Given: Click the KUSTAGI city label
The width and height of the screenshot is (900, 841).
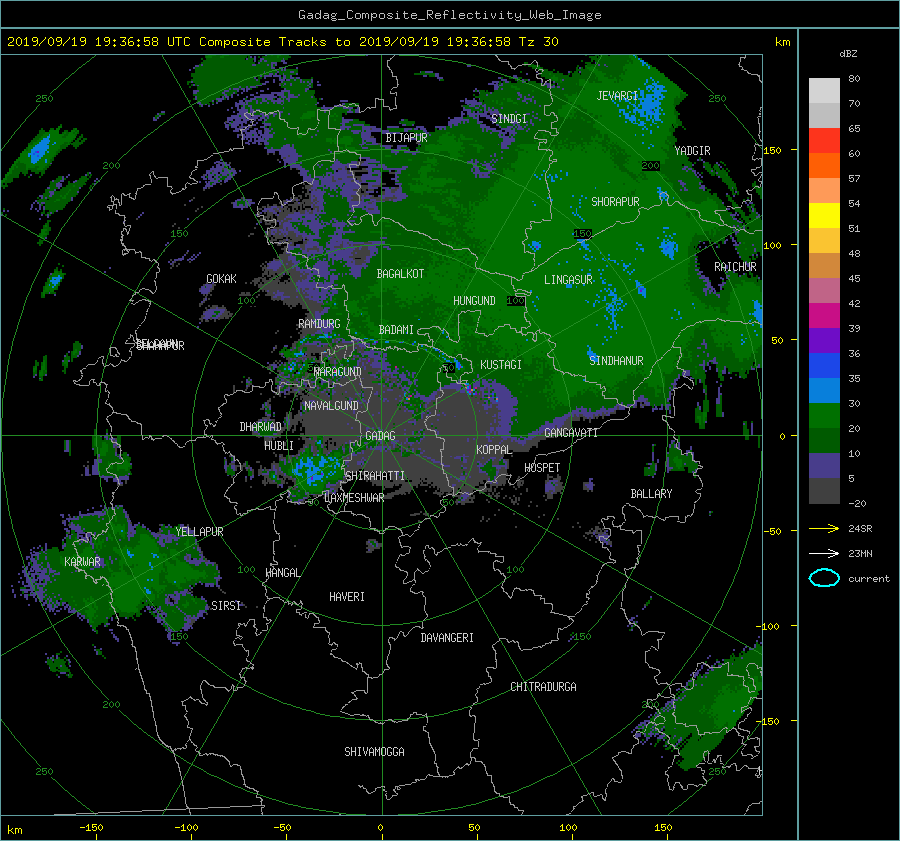Looking at the screenshot, I should (x=501, y=365).
